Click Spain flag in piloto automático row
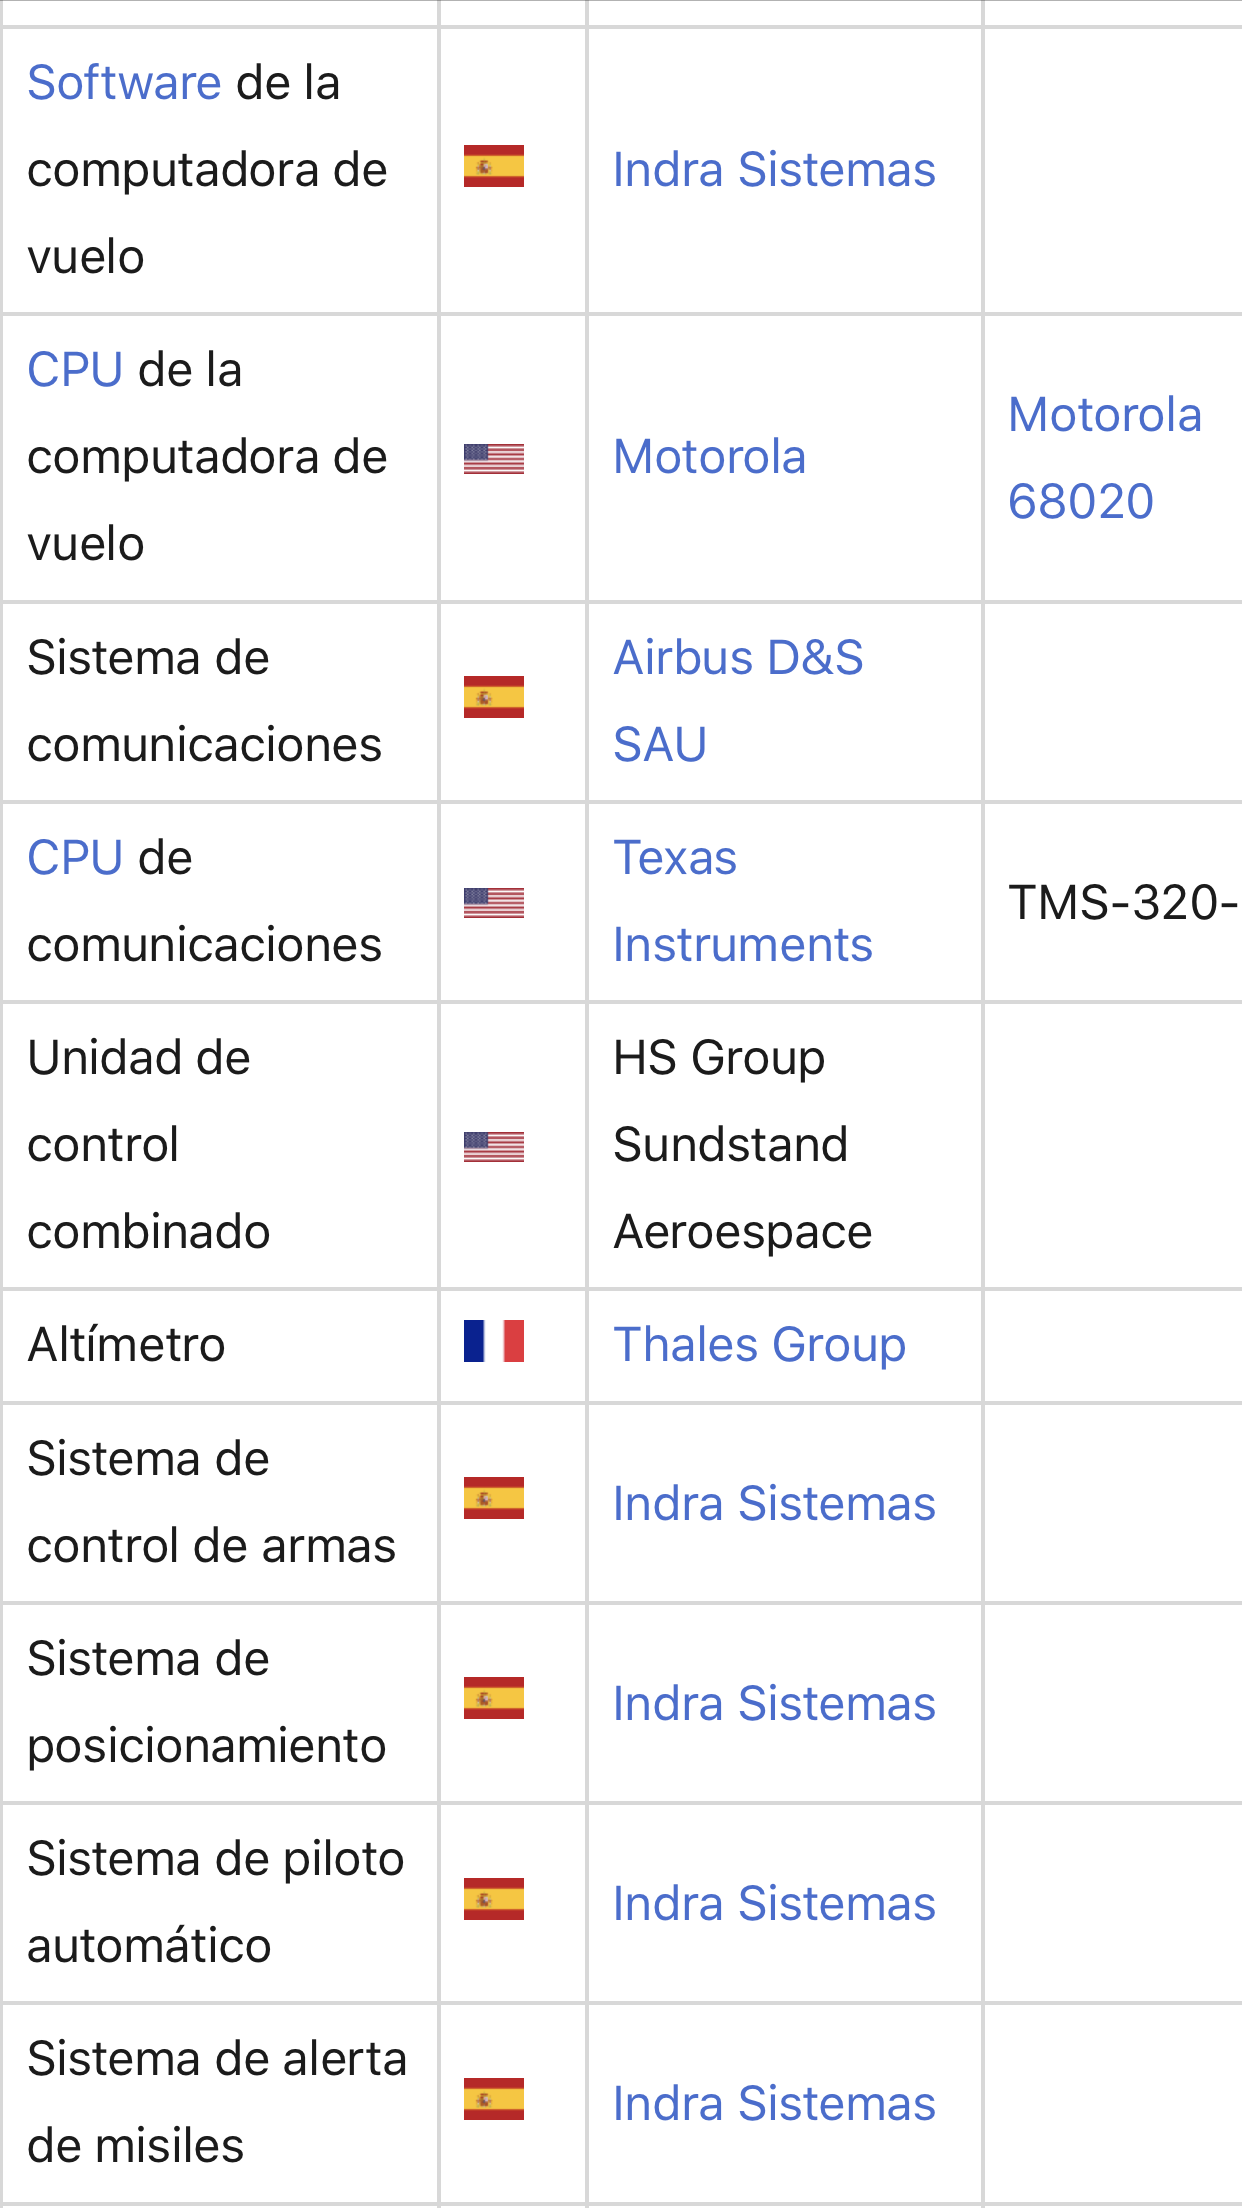The width and height of the screenshot is (1242, 2208). (x=494, y=1899)
